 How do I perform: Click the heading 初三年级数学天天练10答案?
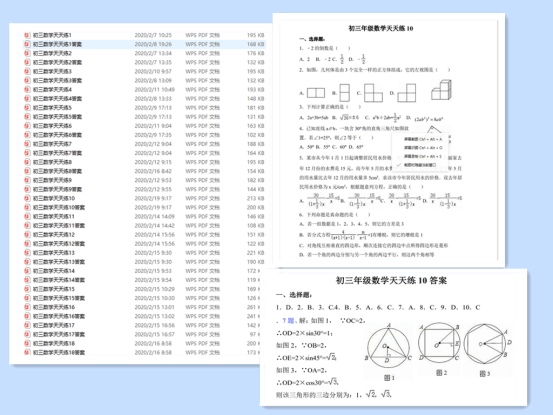coord(391,281)
